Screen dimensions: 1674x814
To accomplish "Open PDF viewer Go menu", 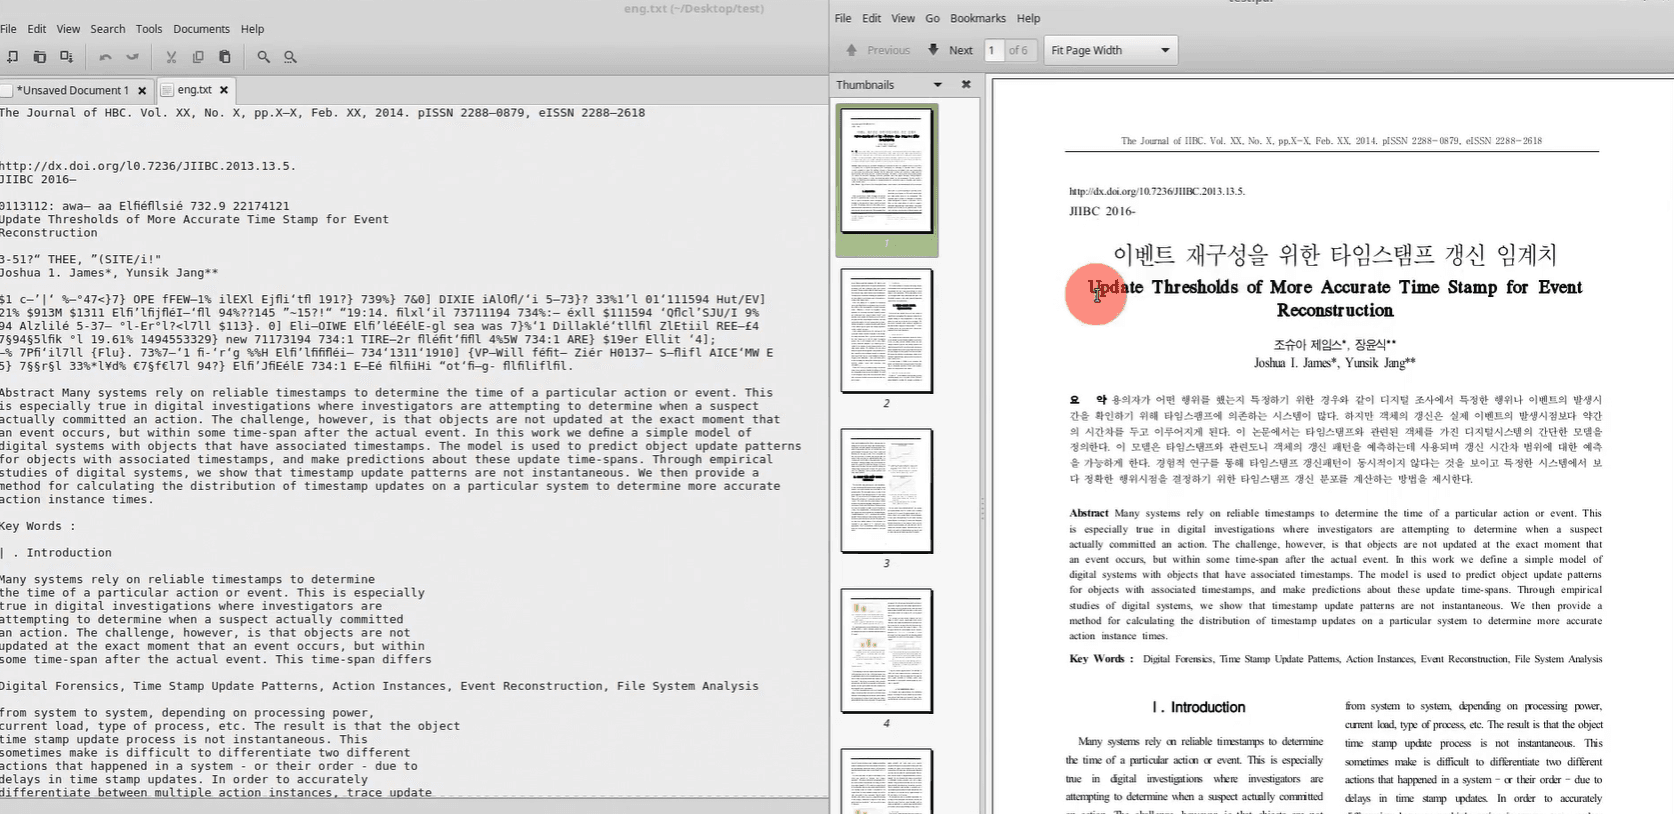I will [x=932, y=18].
